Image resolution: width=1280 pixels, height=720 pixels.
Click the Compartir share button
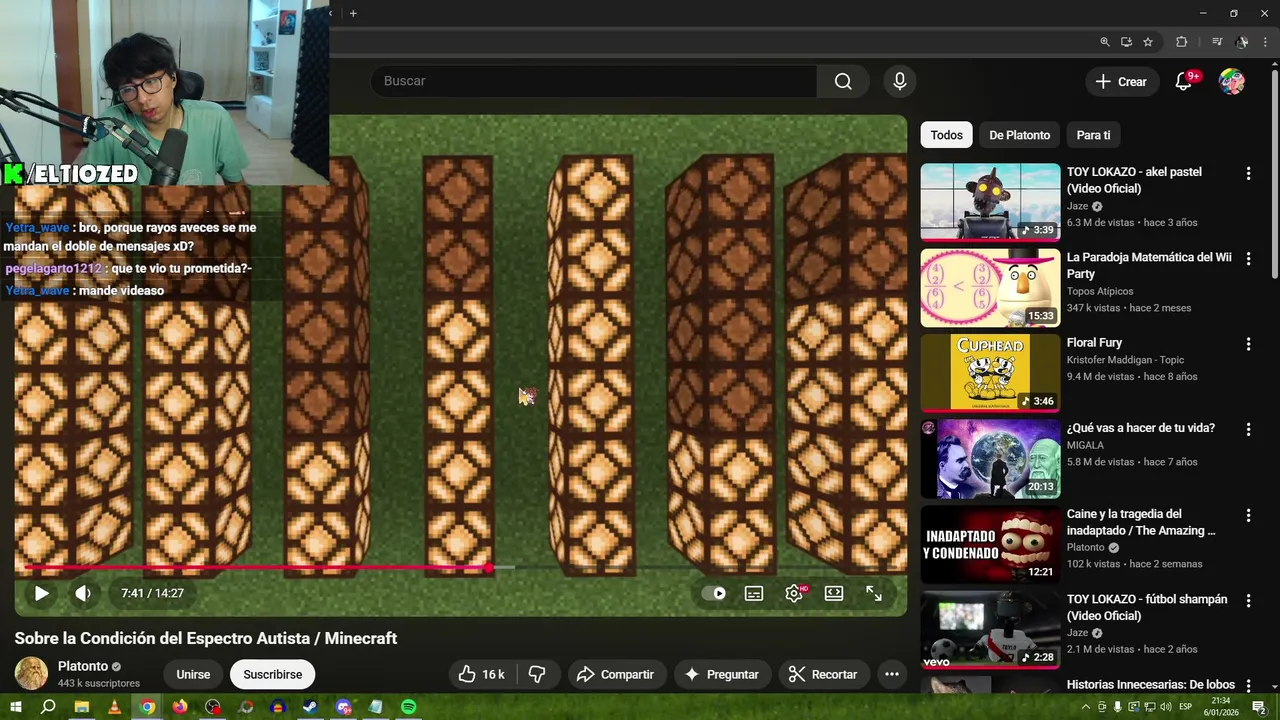(x=615, y=674)
